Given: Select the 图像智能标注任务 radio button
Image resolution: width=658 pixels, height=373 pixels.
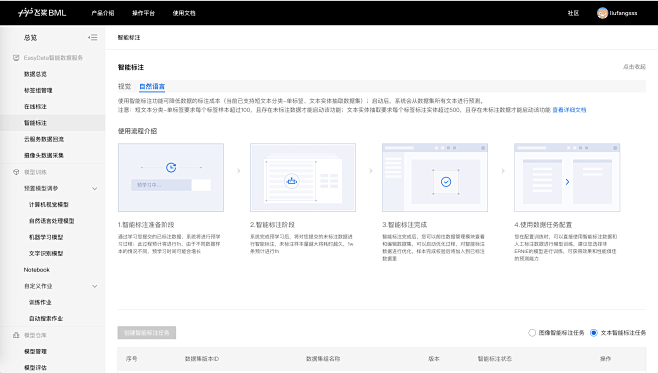Looking at the screenshot, I should [532, 333].
